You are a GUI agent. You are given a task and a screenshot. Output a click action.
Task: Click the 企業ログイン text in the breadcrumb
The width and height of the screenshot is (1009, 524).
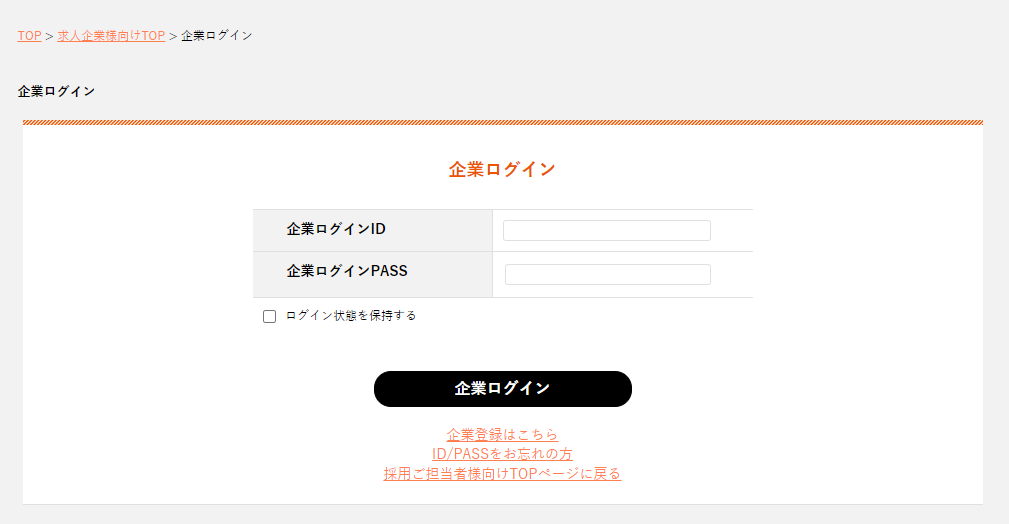tap(216, 36)
